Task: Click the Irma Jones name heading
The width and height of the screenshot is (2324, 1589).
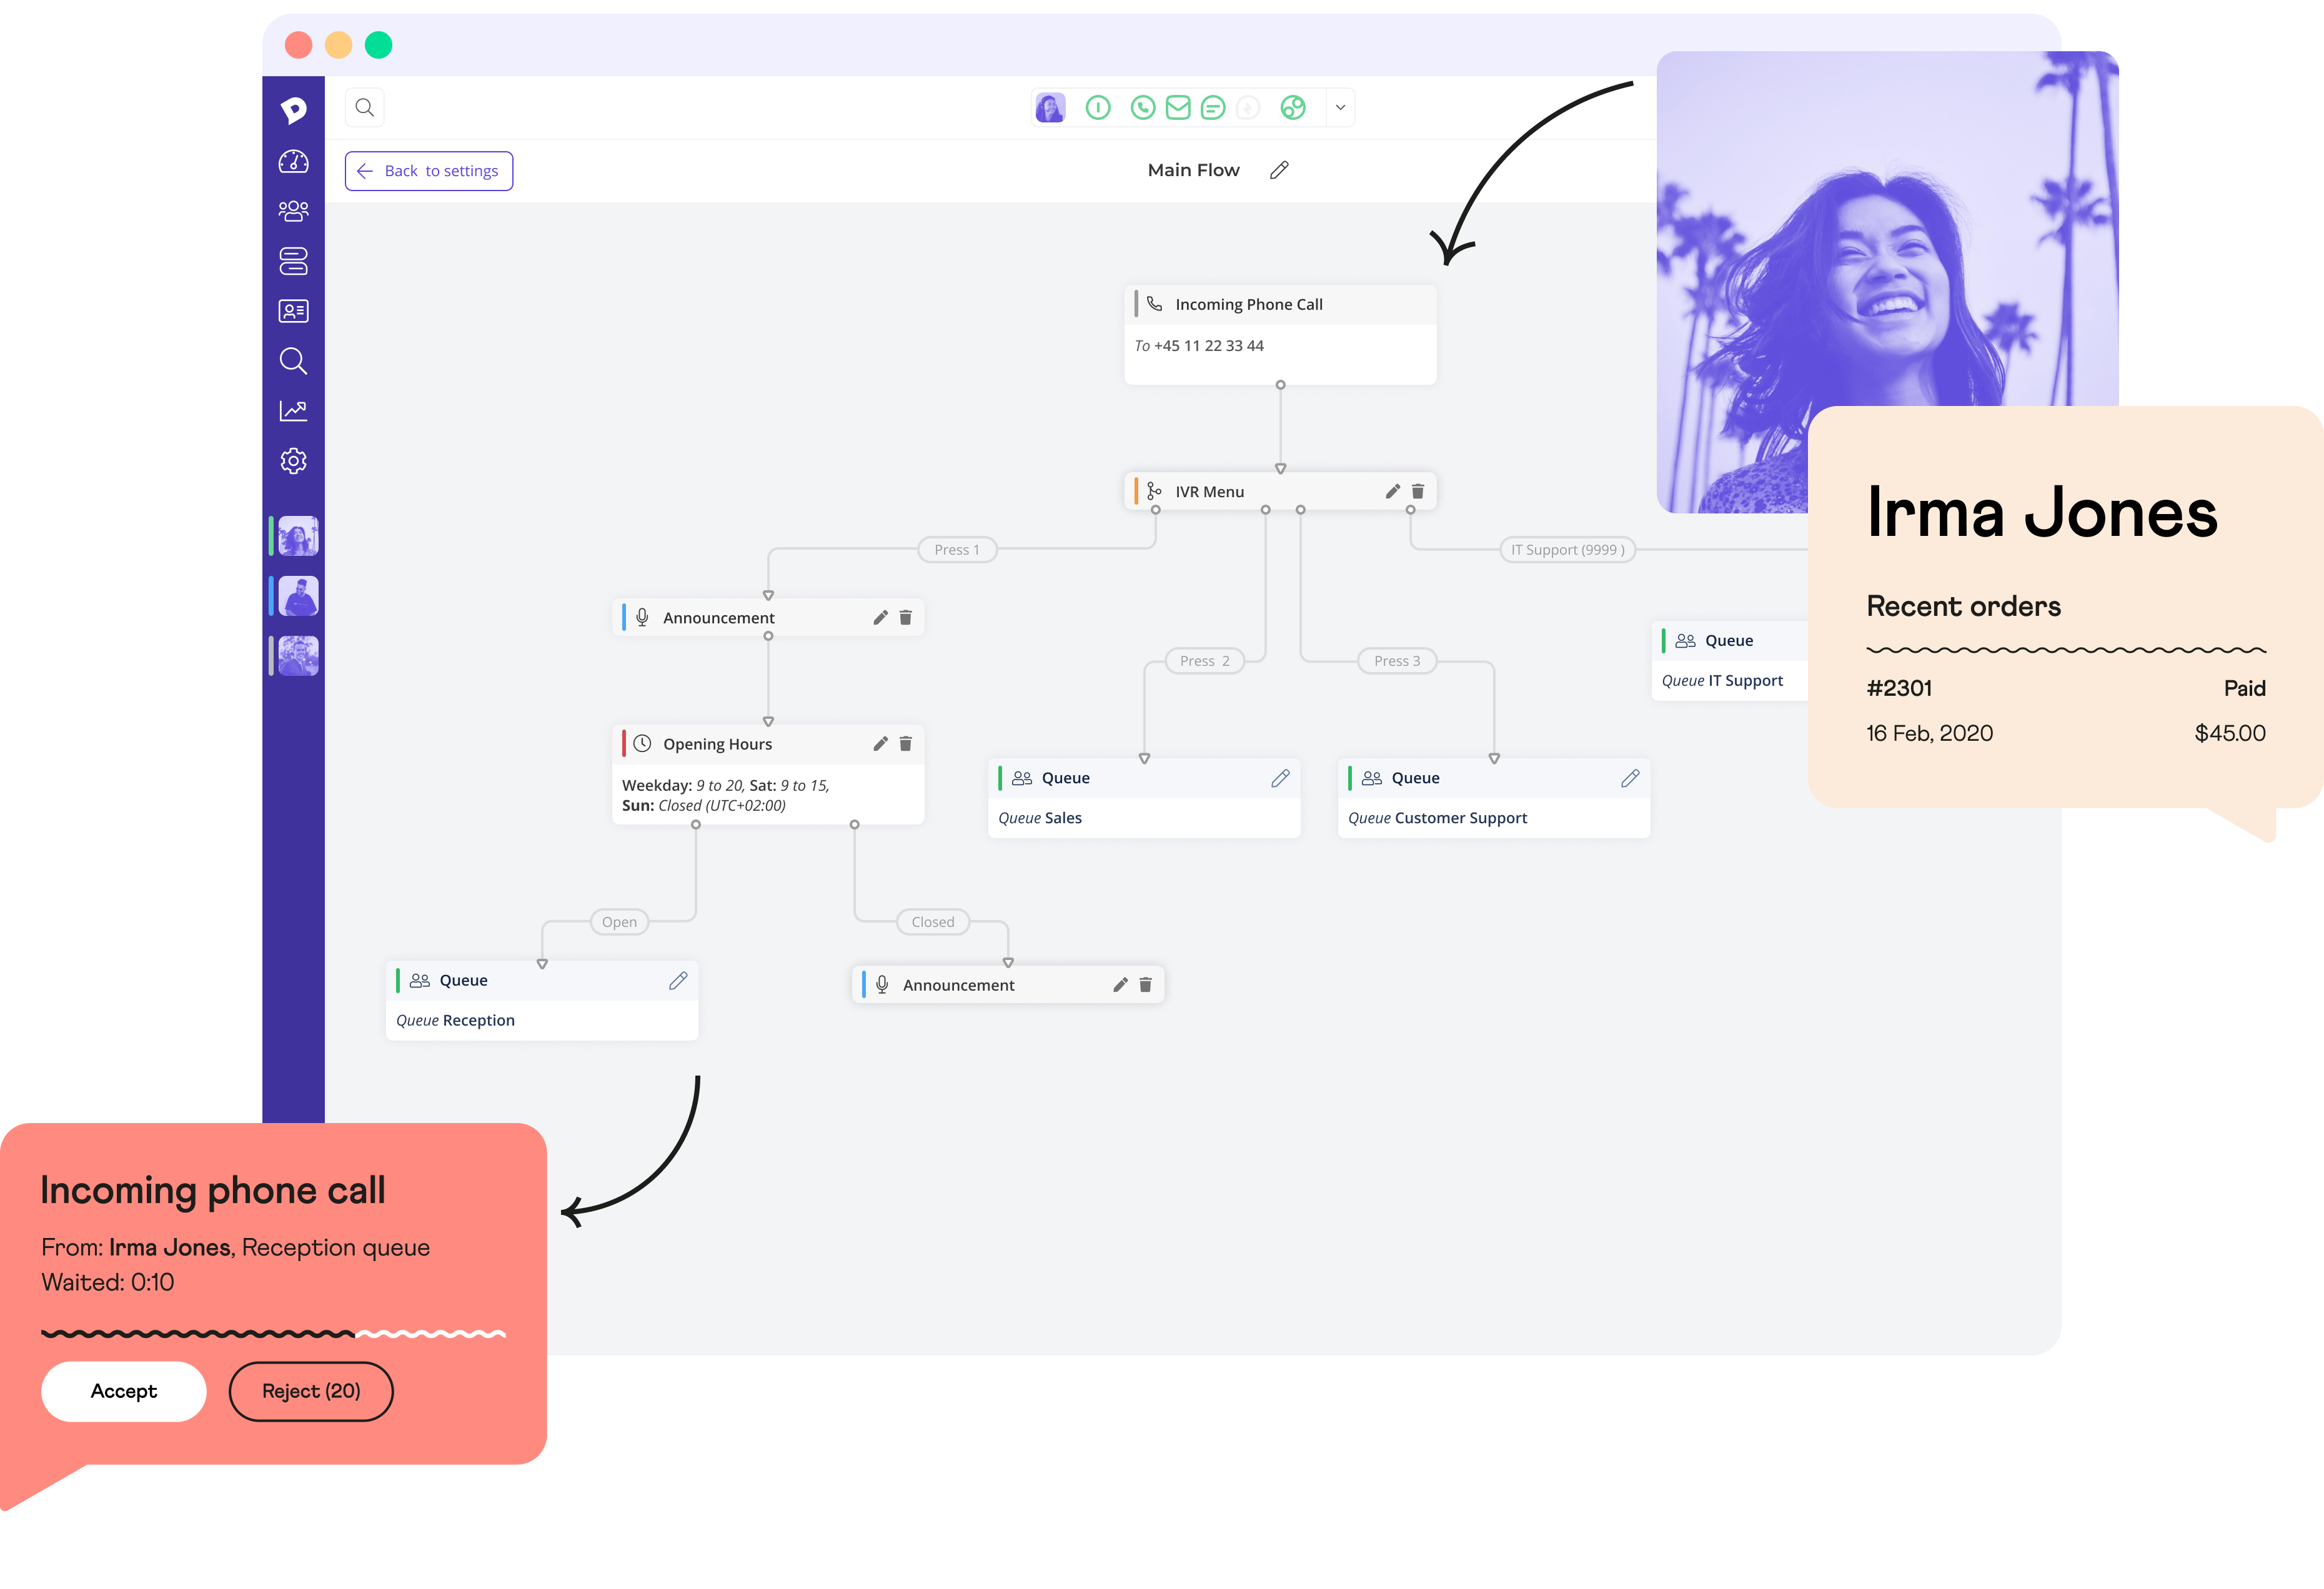Action: tap(2042, 512)
